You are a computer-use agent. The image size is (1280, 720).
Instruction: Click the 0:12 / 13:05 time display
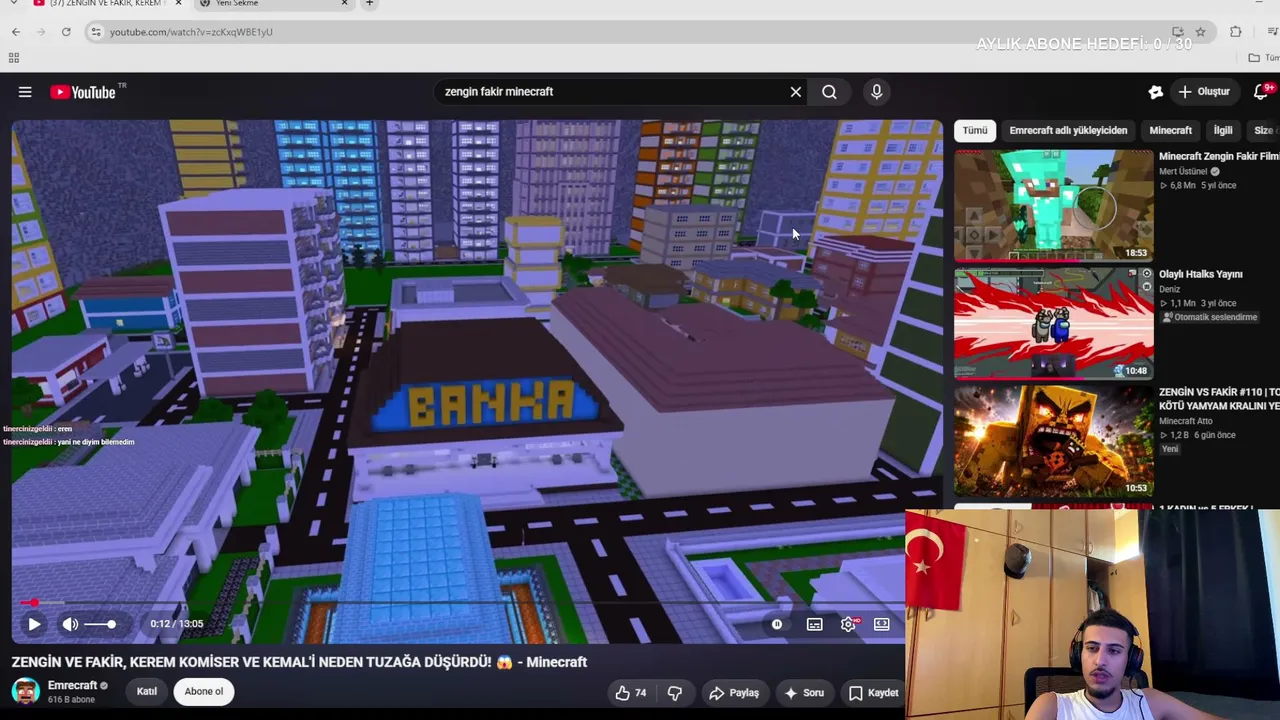(x=177, y=624)
